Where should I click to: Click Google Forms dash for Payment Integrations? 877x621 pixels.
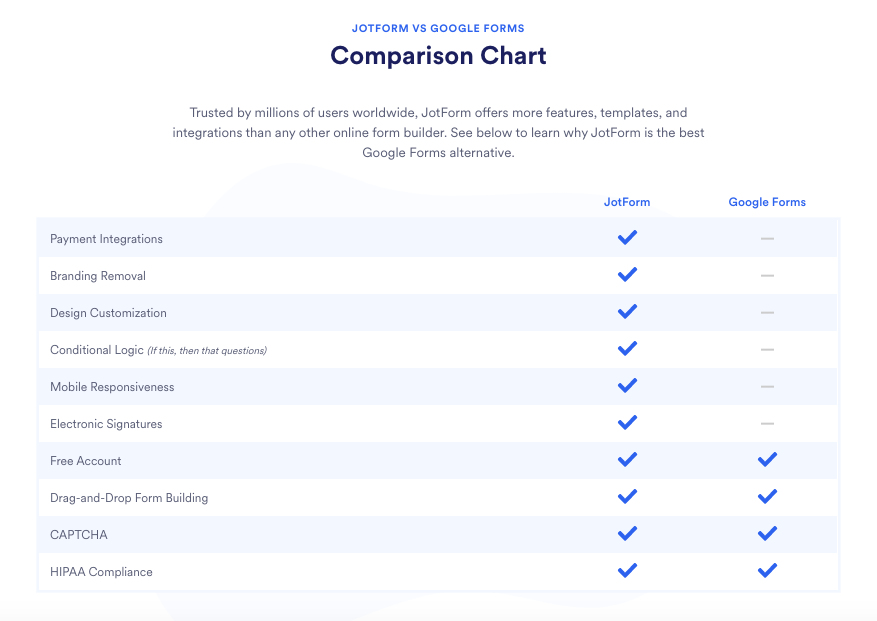[767, 239]
